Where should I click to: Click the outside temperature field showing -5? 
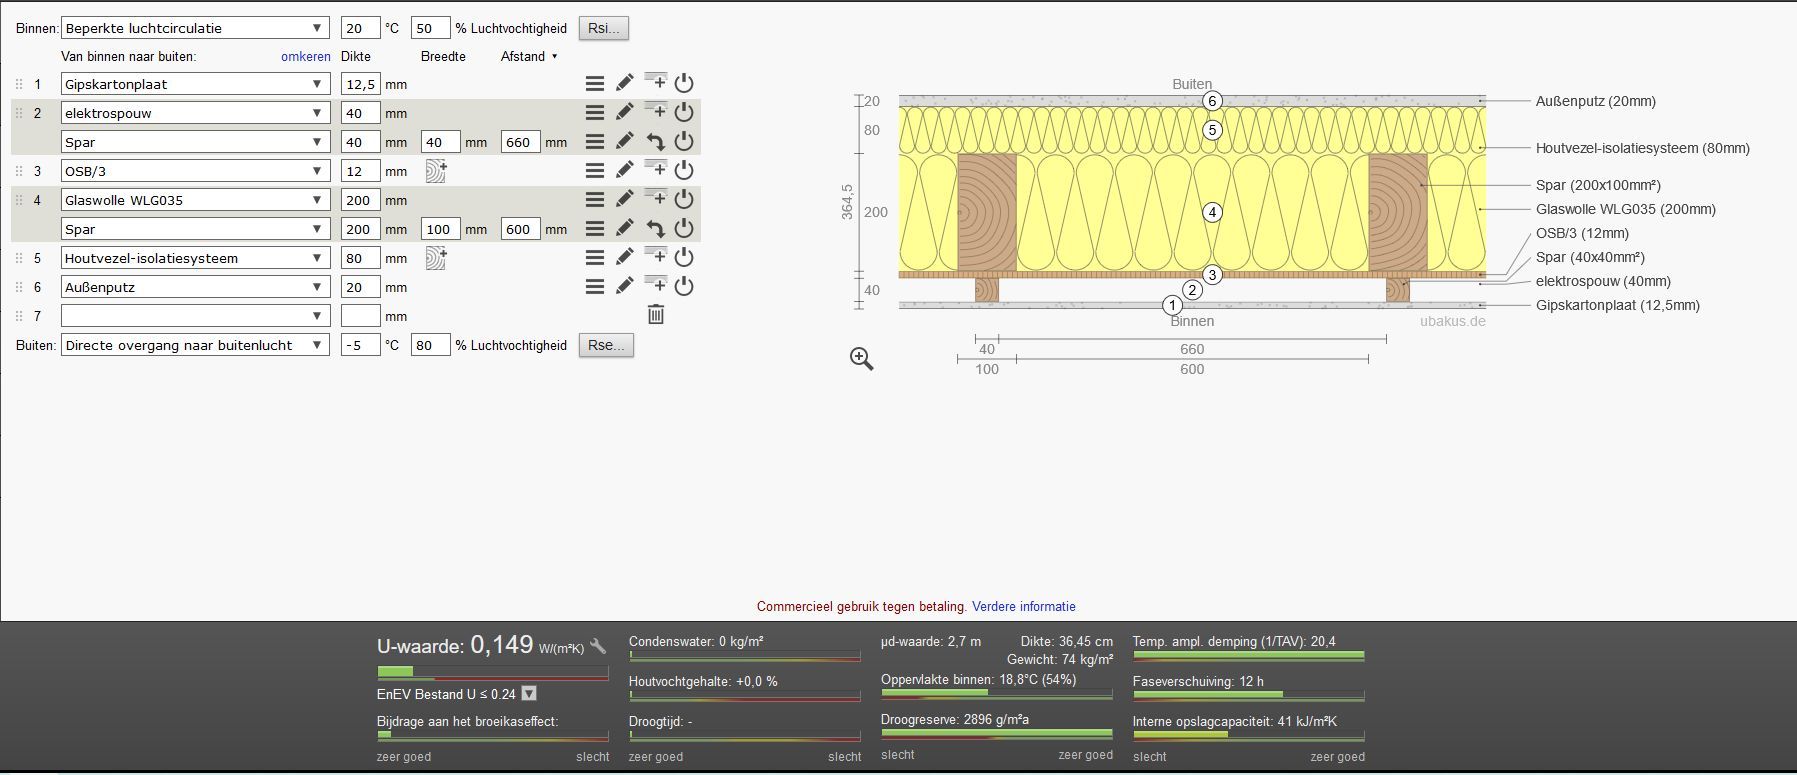(360, 345)
